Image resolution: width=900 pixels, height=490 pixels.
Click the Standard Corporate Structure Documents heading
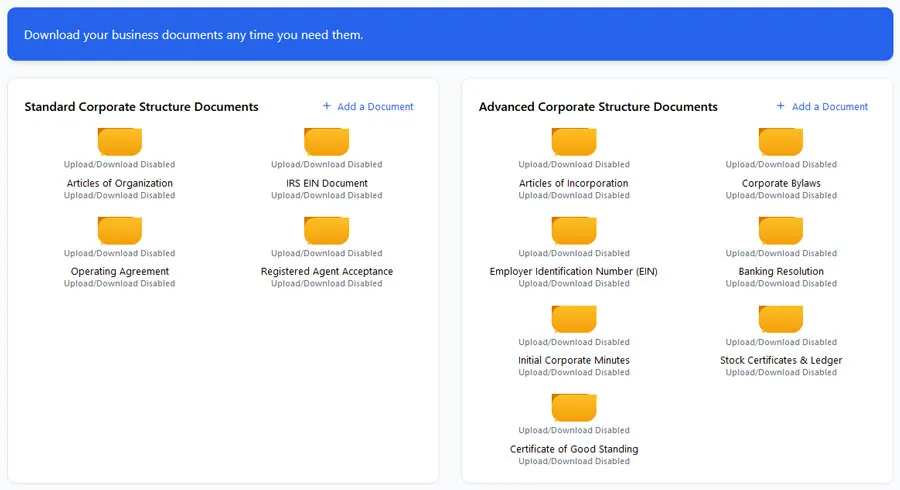click(x=141, y=107)
